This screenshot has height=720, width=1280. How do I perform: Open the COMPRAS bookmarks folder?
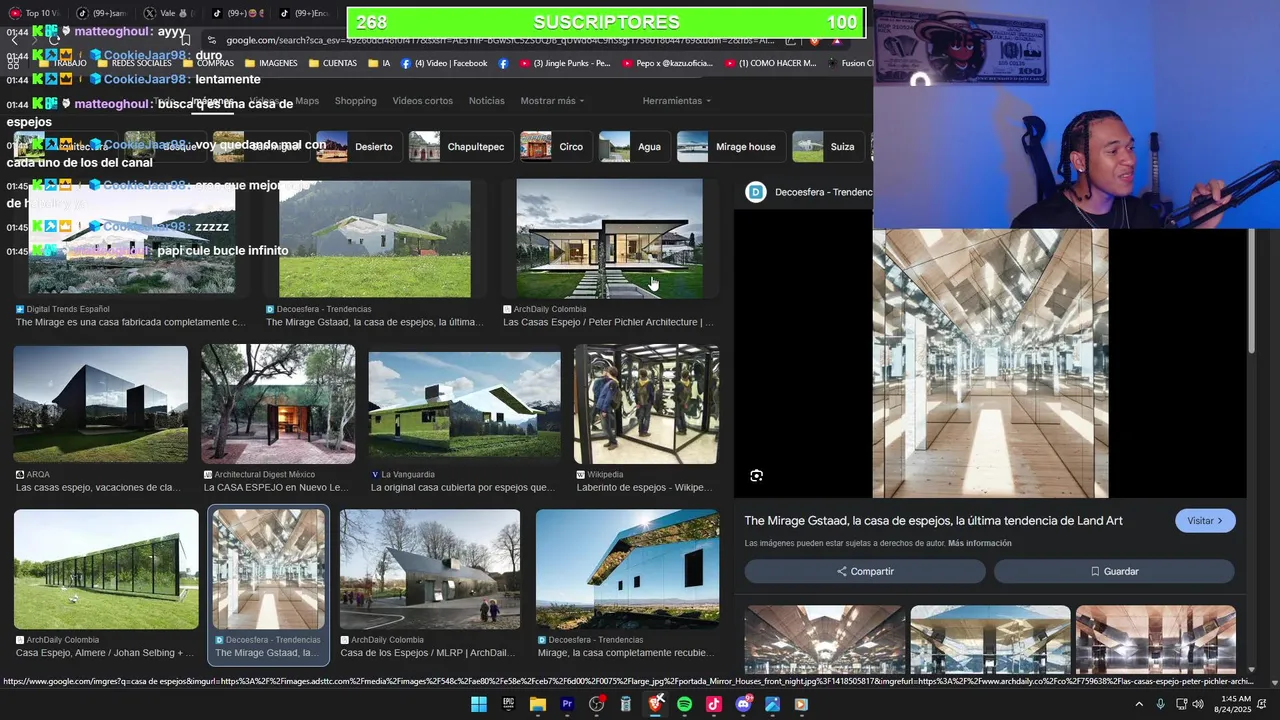pyautogui.click(x=207, y=63)
